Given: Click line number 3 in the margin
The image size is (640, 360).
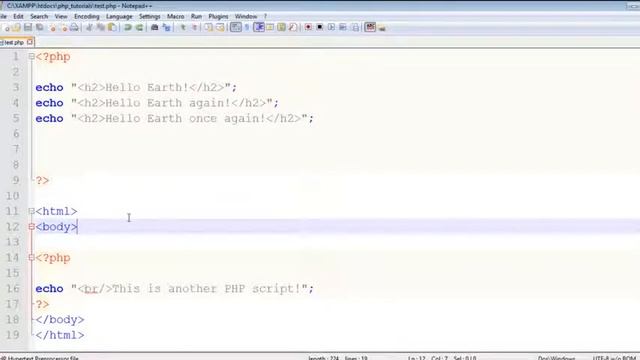Looking at the screenshot, I should click(16, 87).
